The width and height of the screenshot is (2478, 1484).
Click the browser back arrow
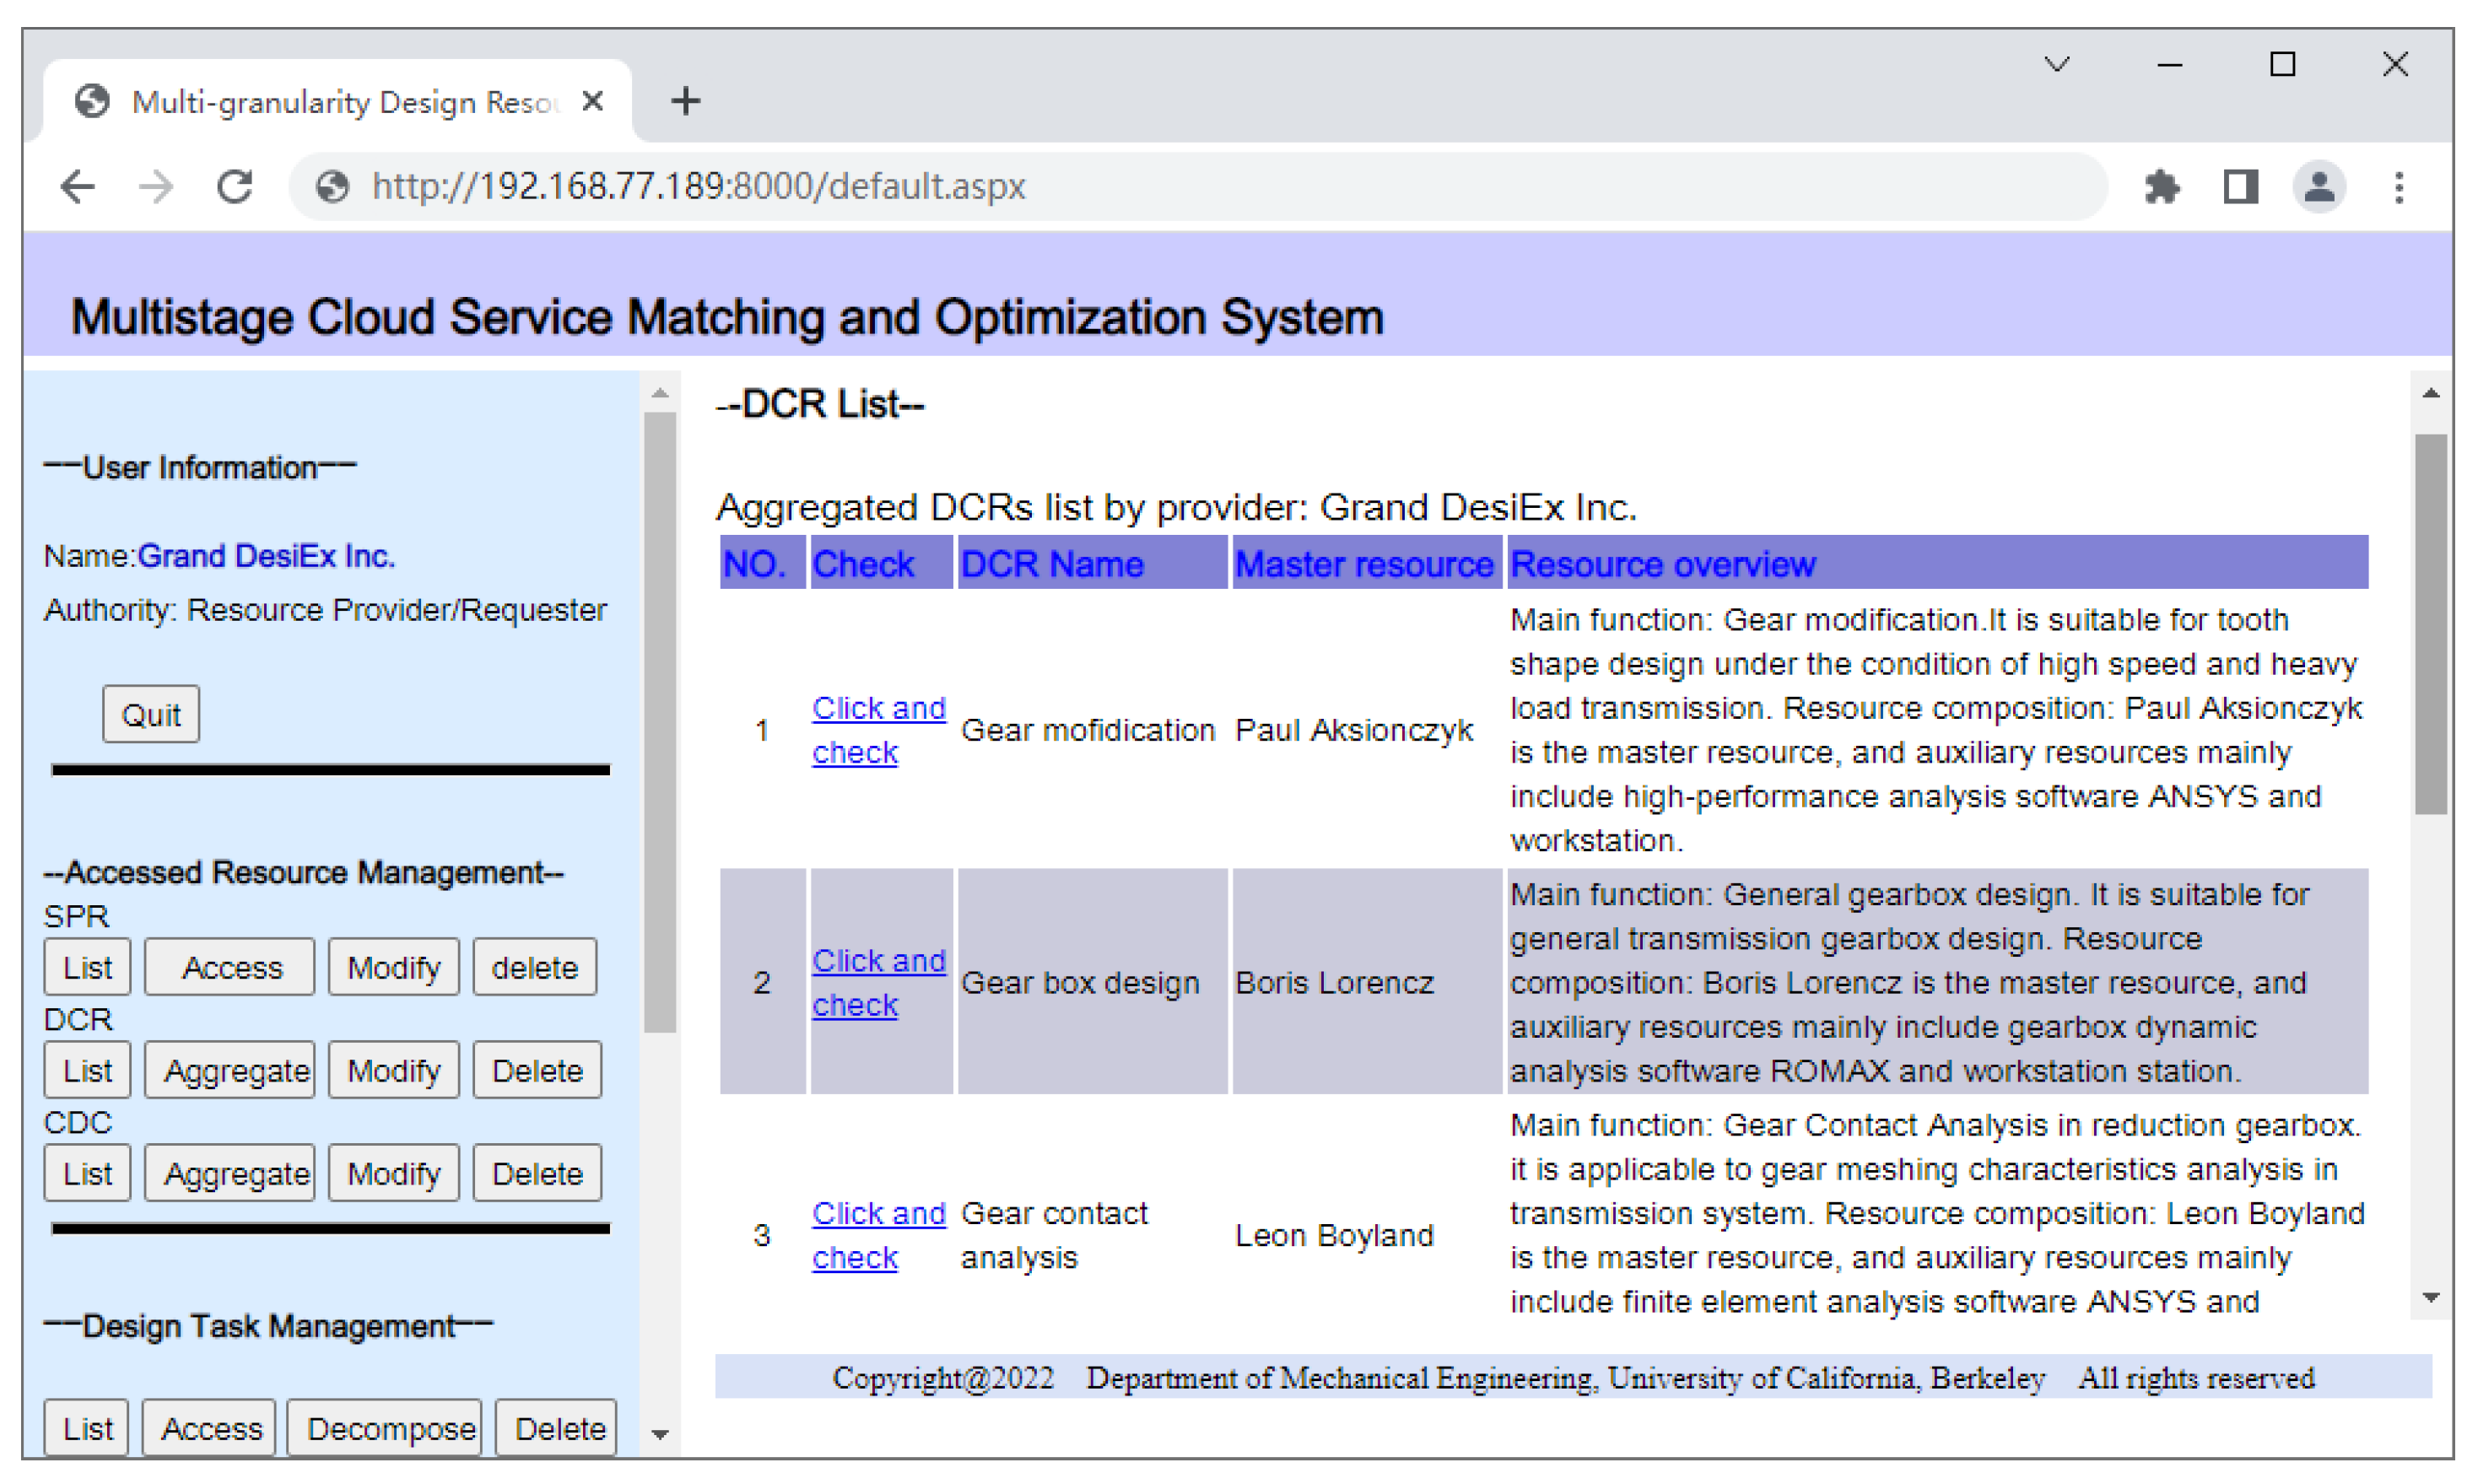click(x=78, y=187)
